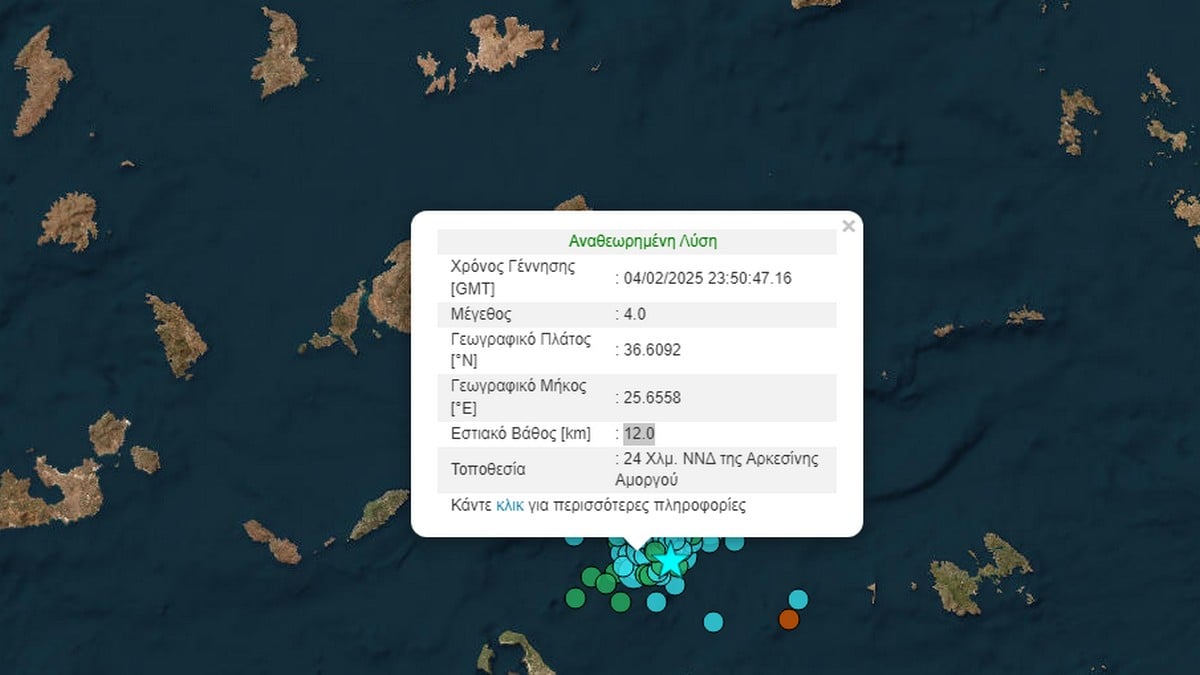Image resolution: width=1200 pixels, height=675 pixels.
Task: Click the lowest green marker in the cluster
Action: click(x=620, y=601)
